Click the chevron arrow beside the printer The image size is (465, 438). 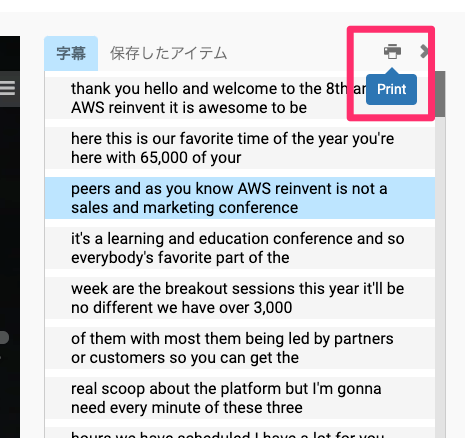(424, 51)
